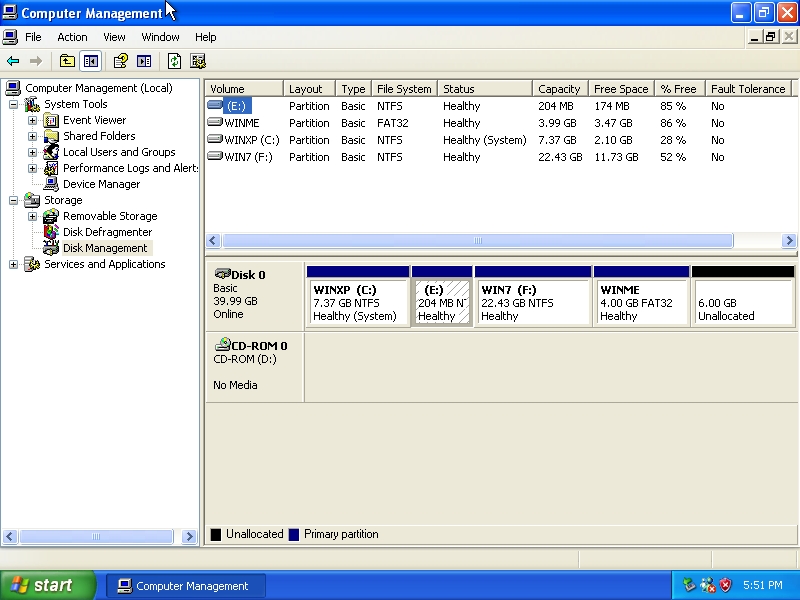This screenshot has height=600, width=800.
Task: Click the WIN7 (F:) volume drive icon
Action: tap(214, 157)
